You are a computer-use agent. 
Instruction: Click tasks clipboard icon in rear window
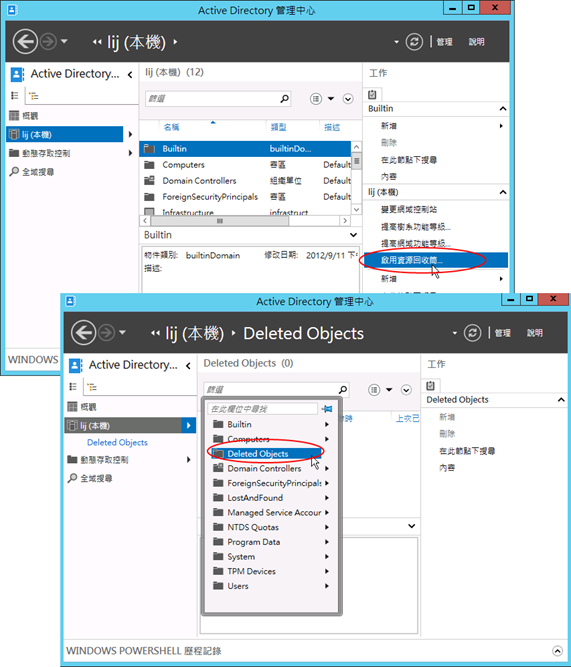pos(372,94)
